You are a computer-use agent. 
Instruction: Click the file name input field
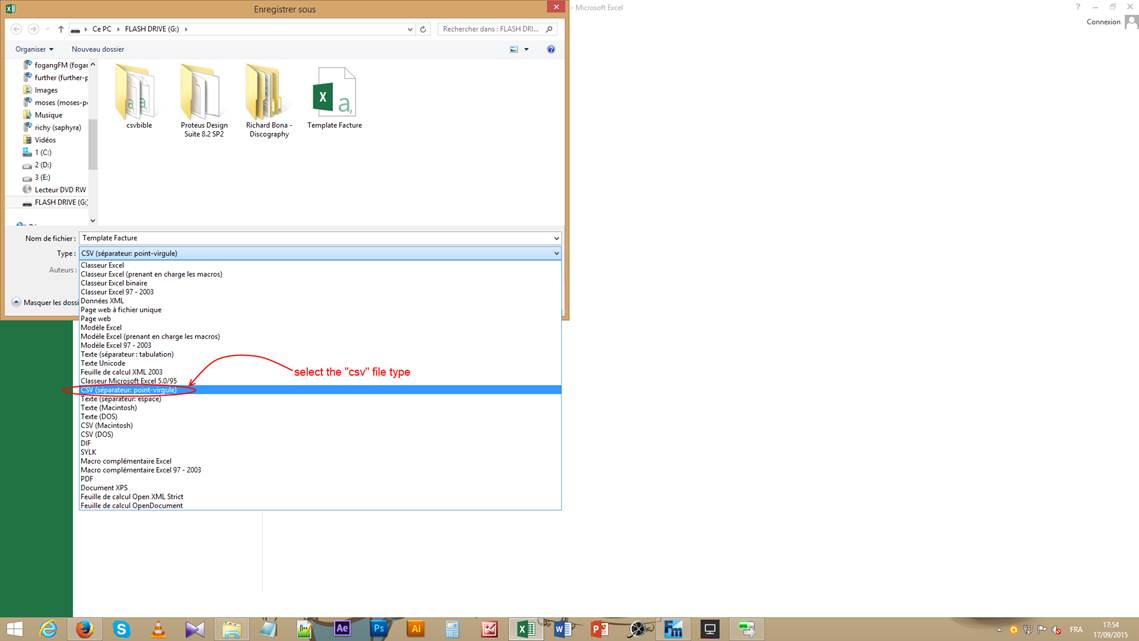click(x=315, y=238)
